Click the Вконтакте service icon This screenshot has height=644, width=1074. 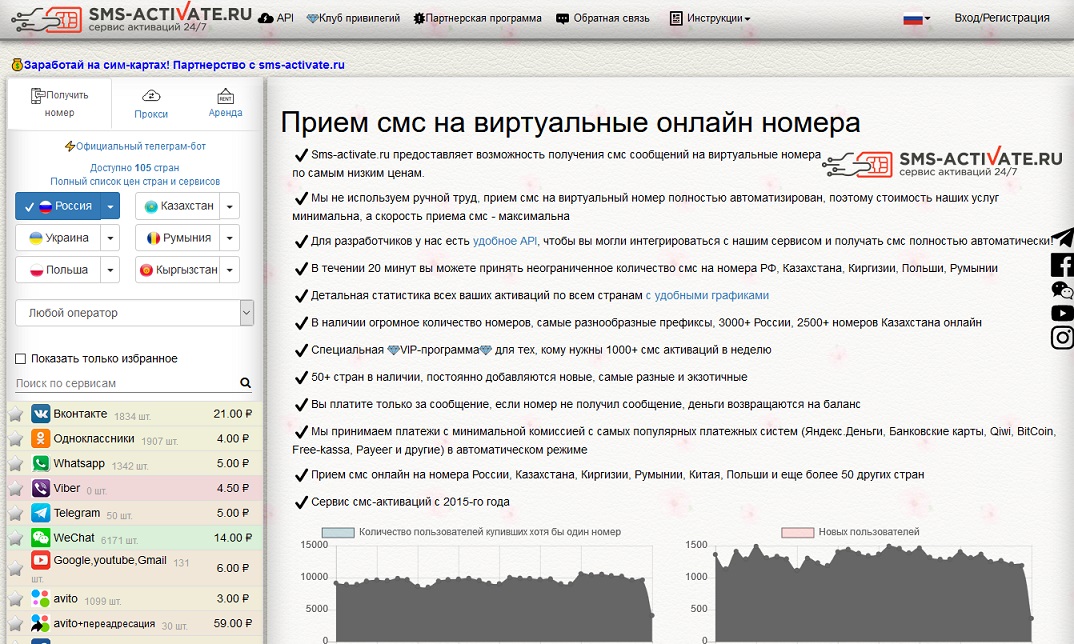tap(40, 414)
